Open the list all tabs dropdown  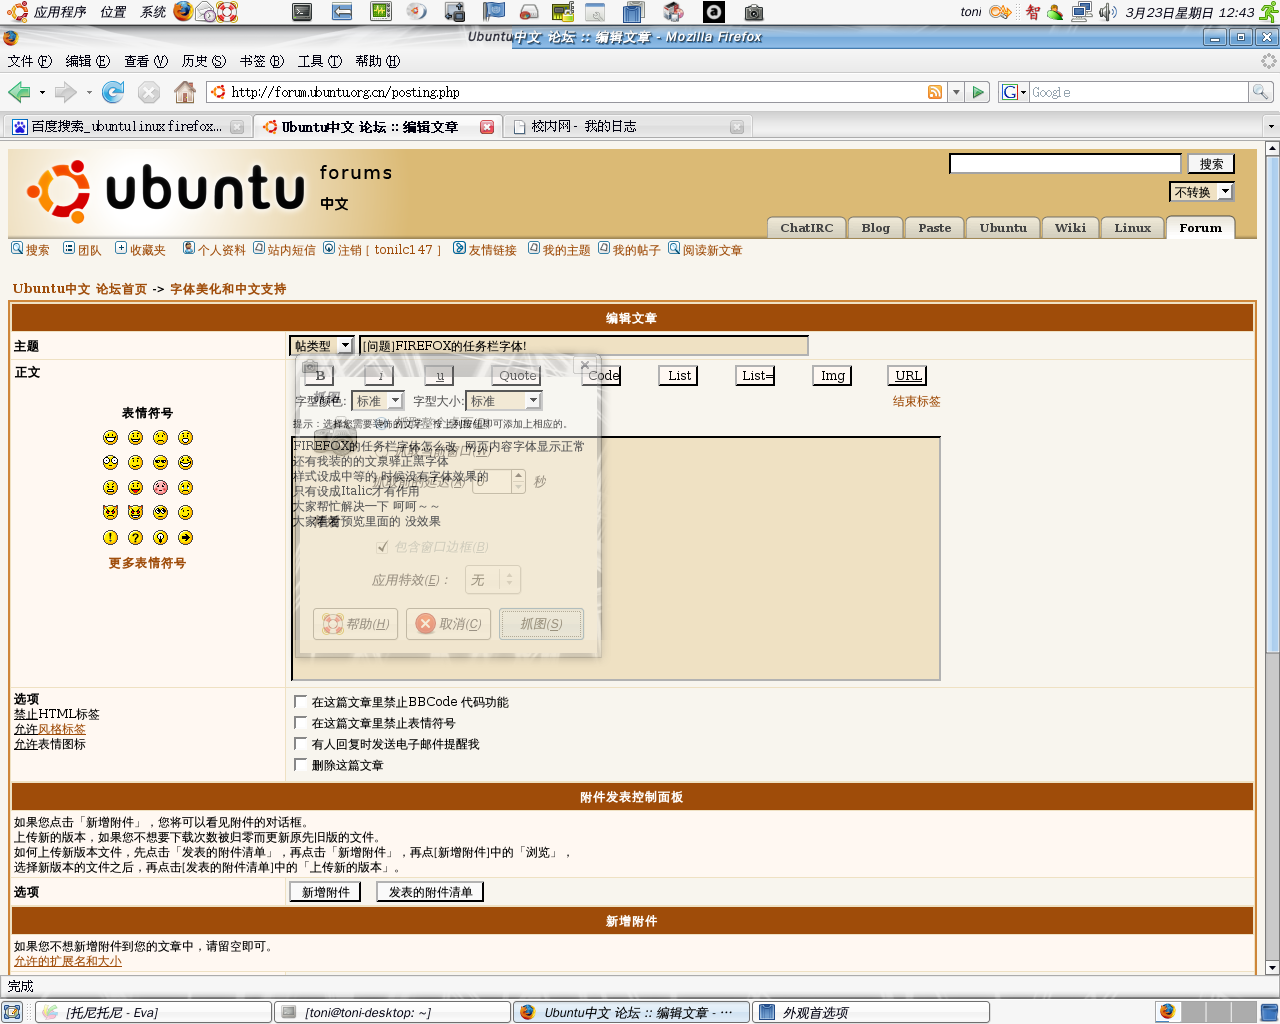pos(1271,127)
